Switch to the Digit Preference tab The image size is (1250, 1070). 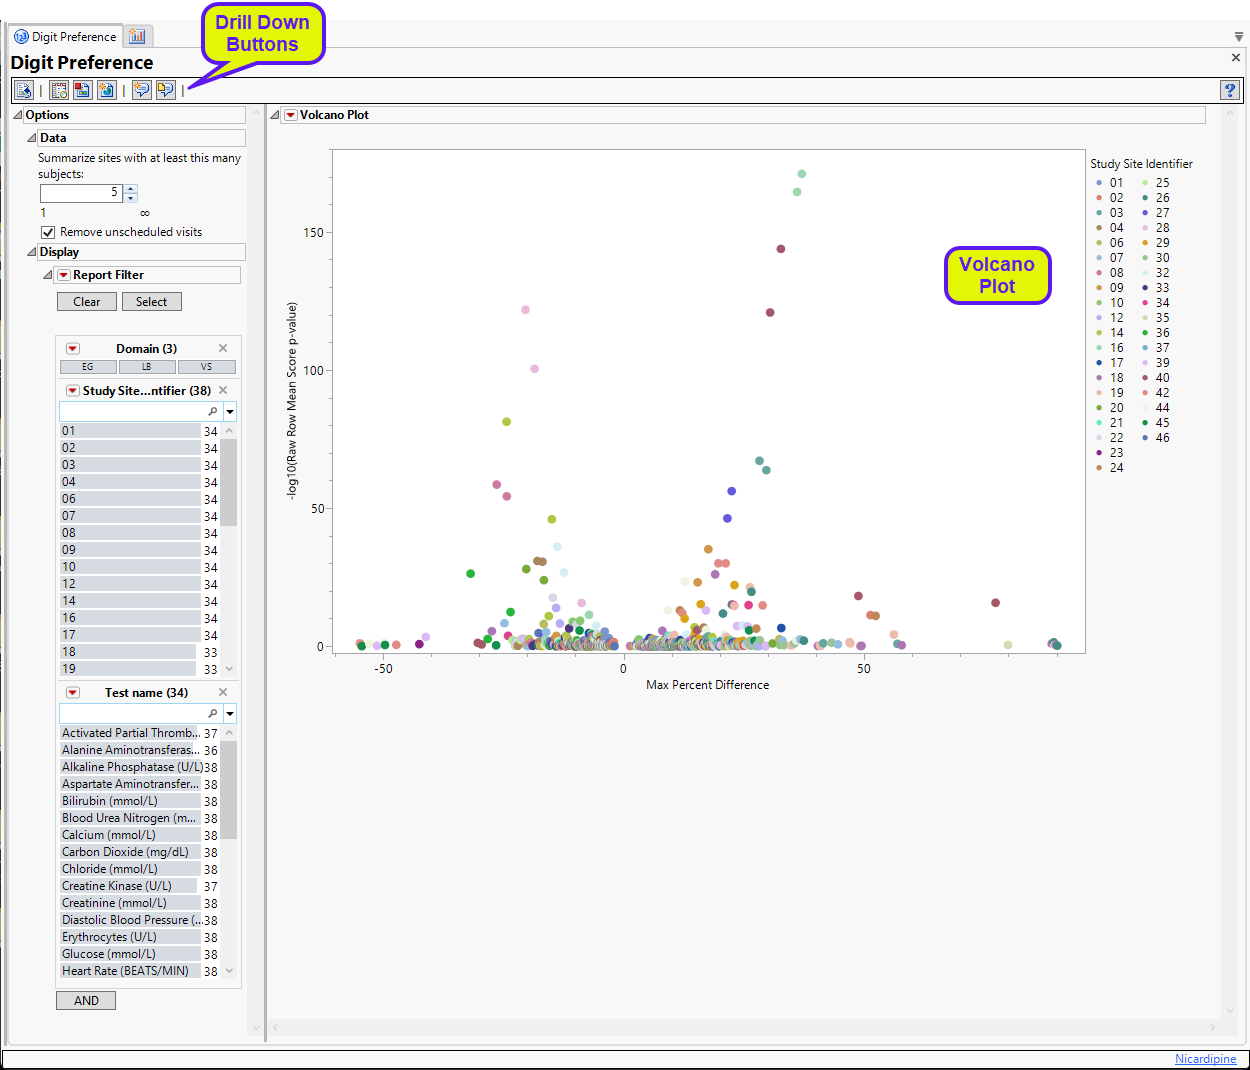pos(66,37)
